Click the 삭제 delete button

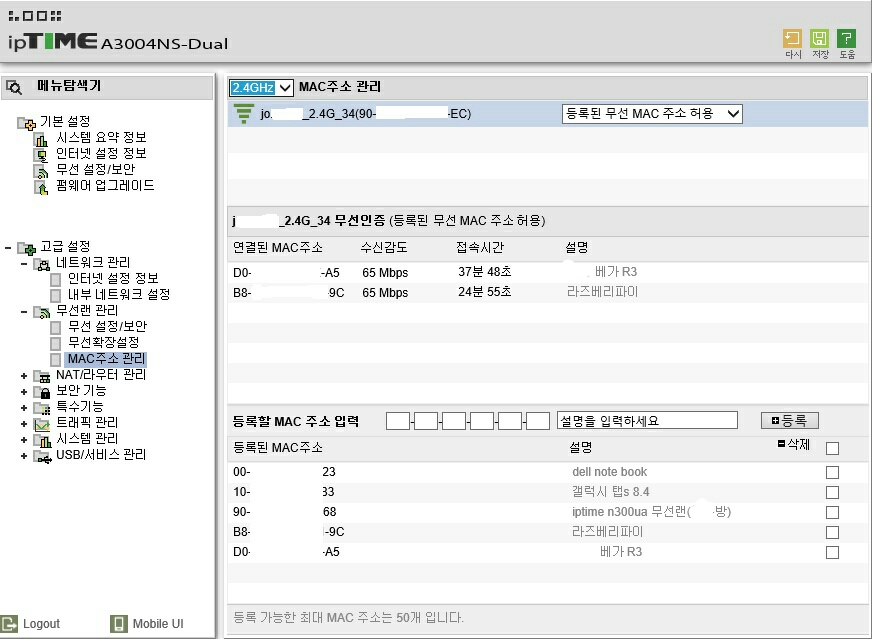click(794, 444)
